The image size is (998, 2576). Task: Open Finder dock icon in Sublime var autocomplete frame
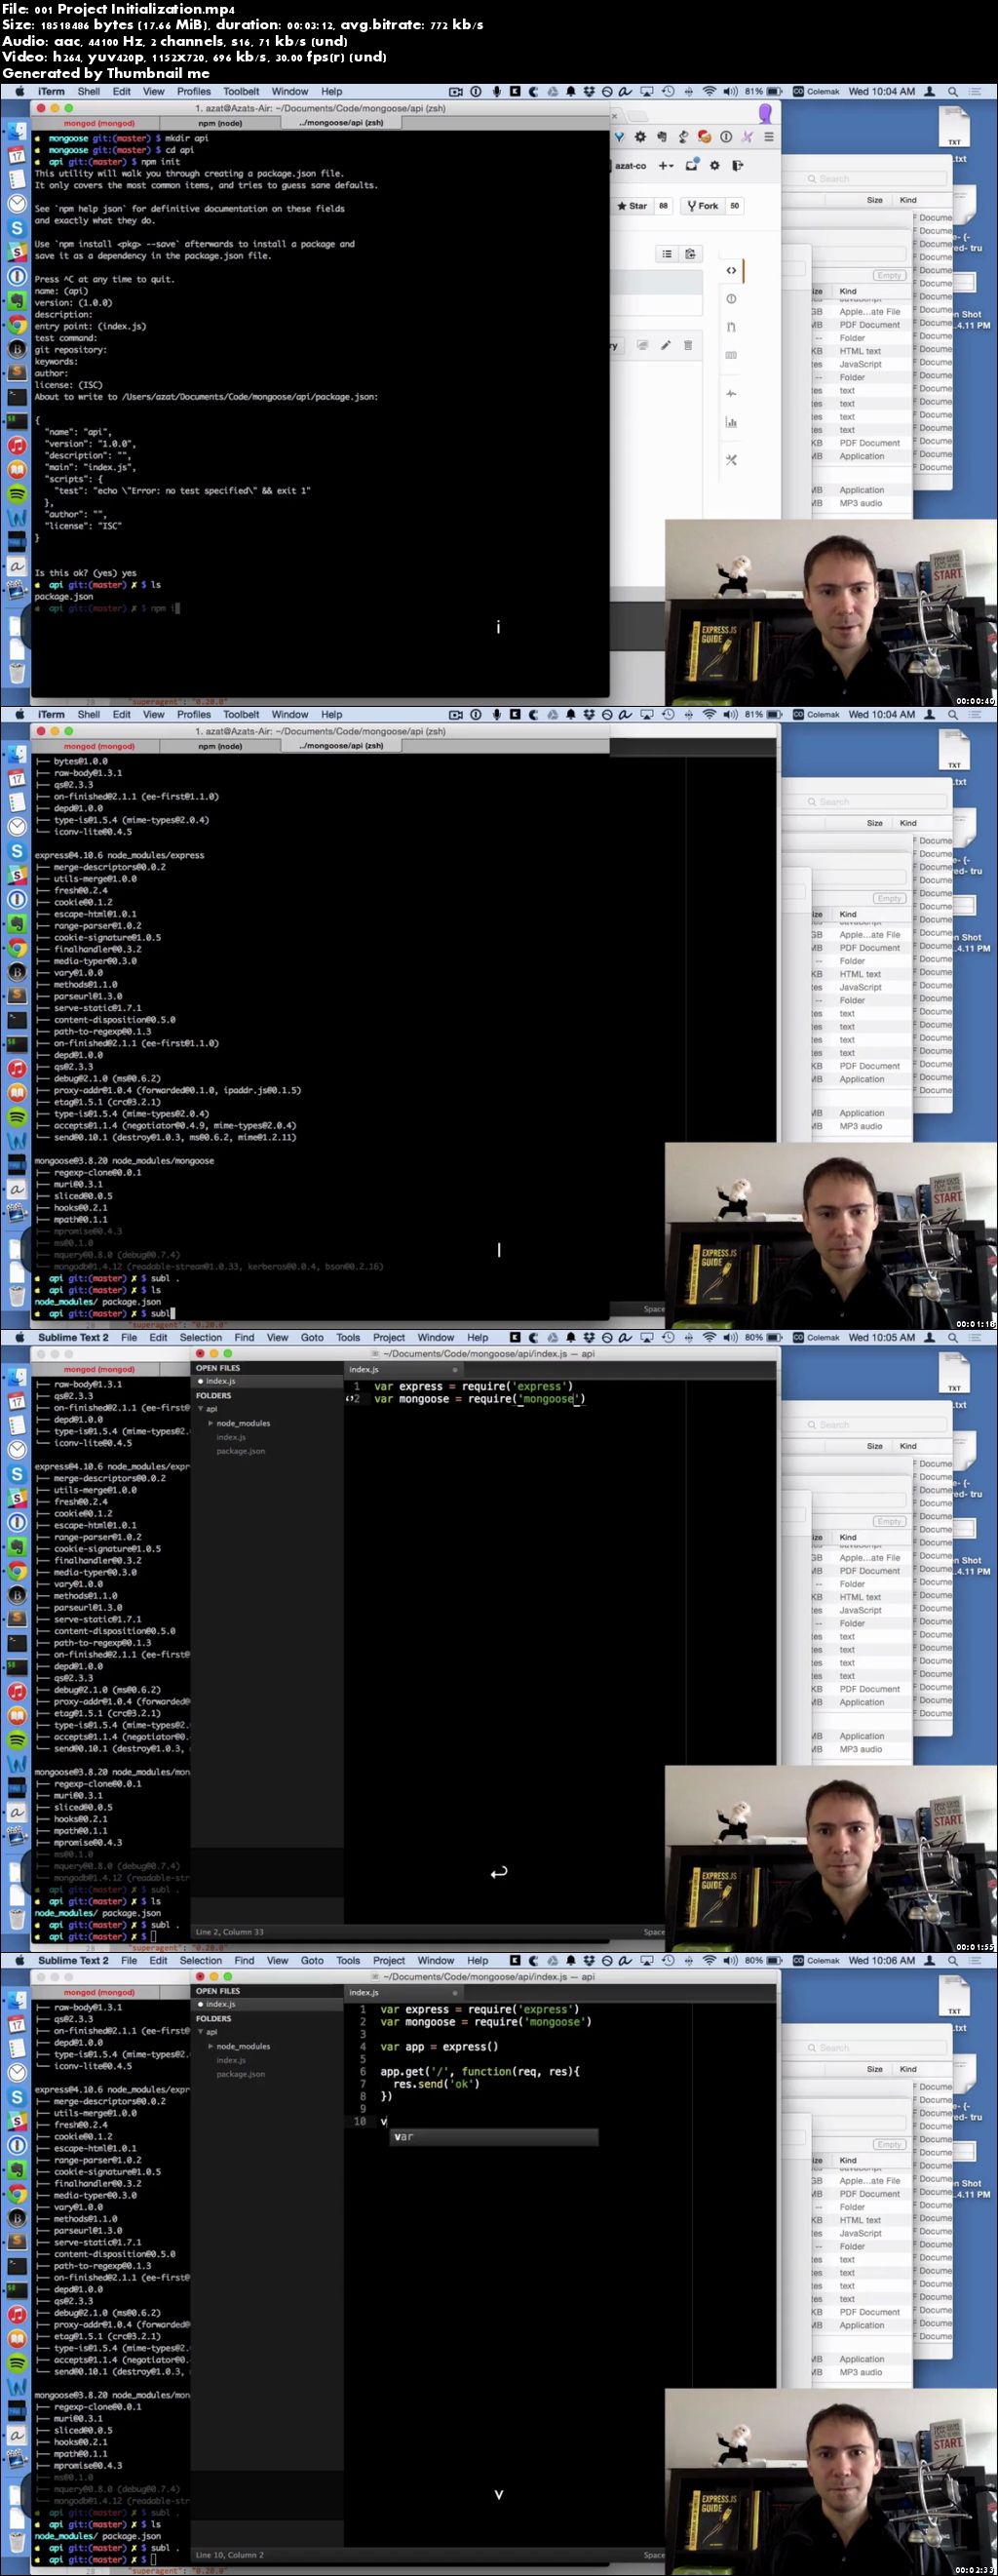coord(17,2001)
